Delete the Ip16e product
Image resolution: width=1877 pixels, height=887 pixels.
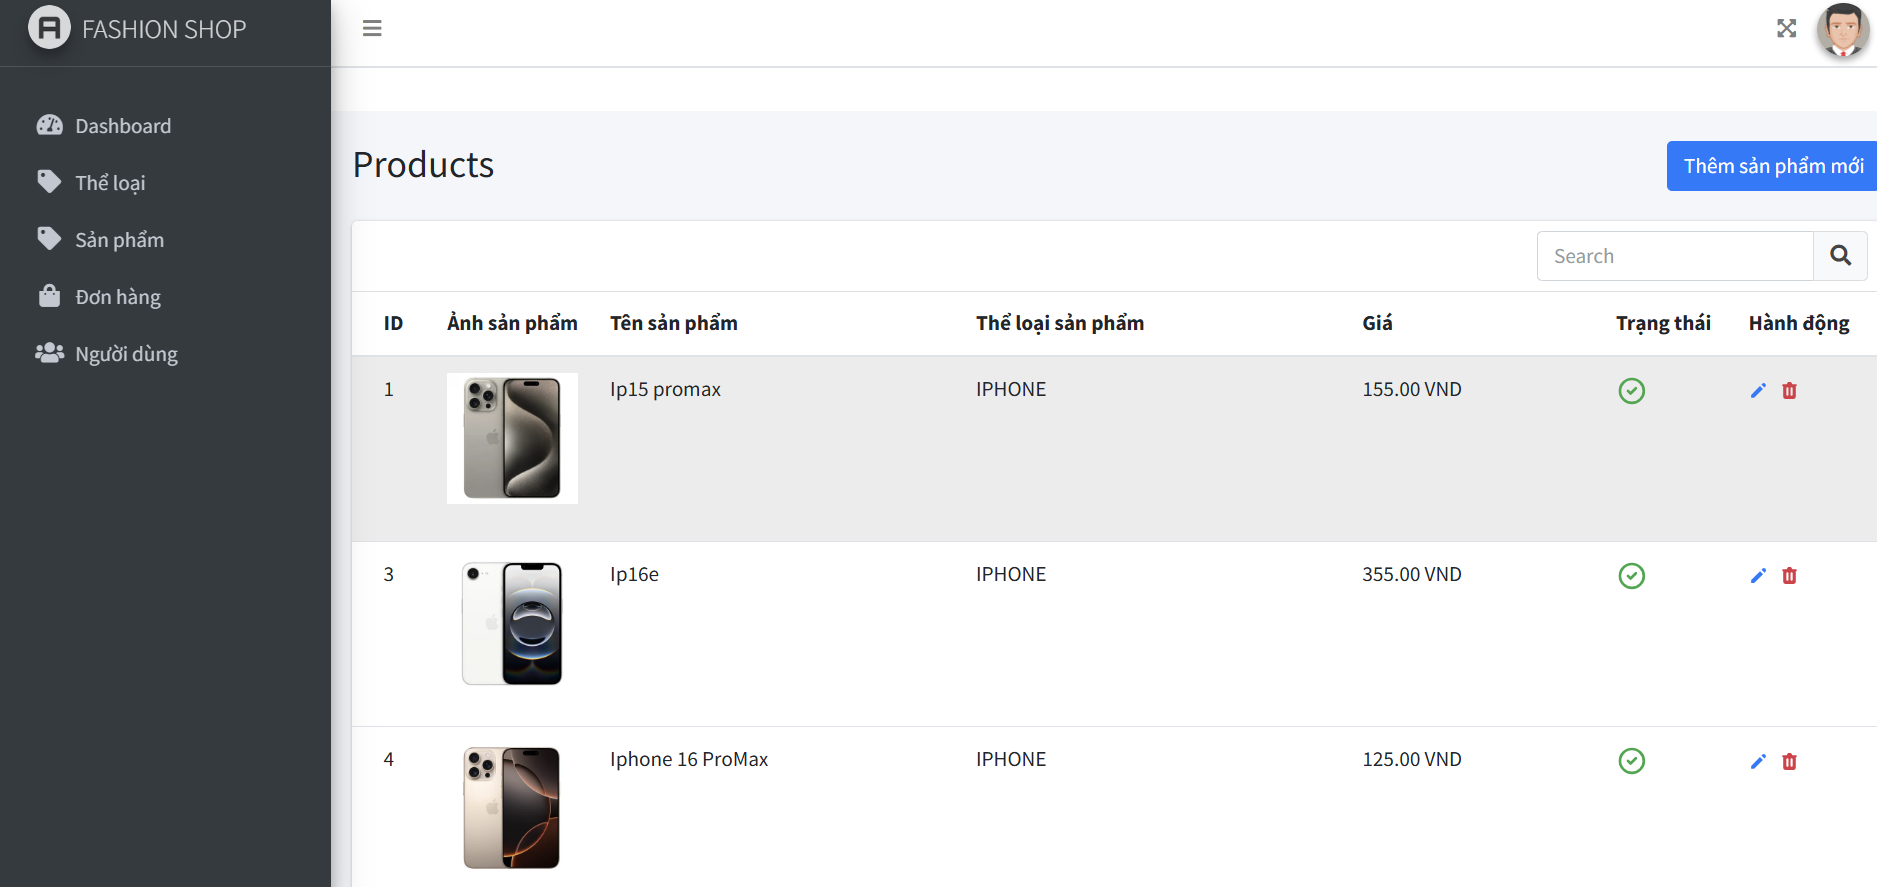pos(1789,576)
